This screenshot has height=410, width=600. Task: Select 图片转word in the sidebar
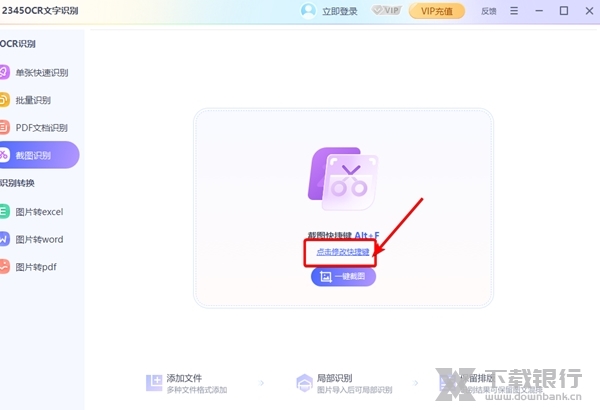click(39, 239)
